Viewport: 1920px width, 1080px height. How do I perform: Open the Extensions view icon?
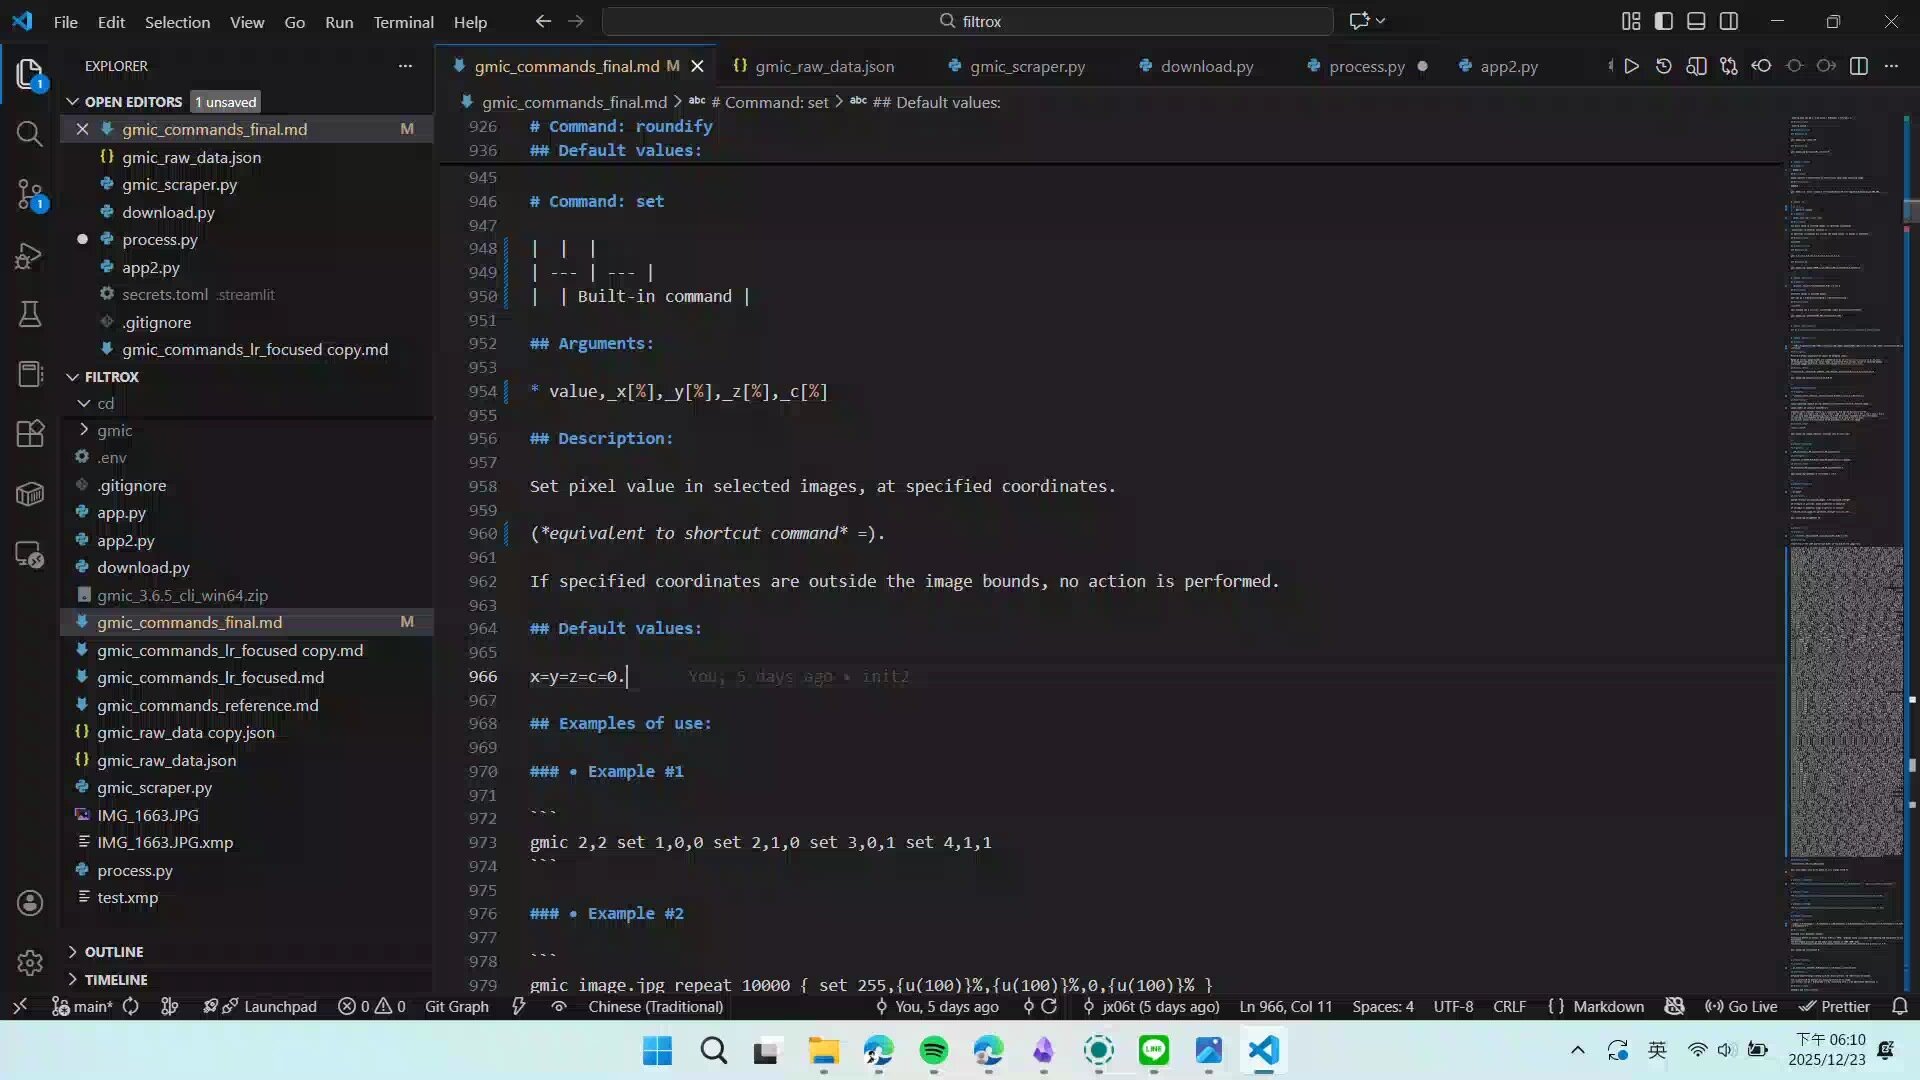tap(29, 433)
